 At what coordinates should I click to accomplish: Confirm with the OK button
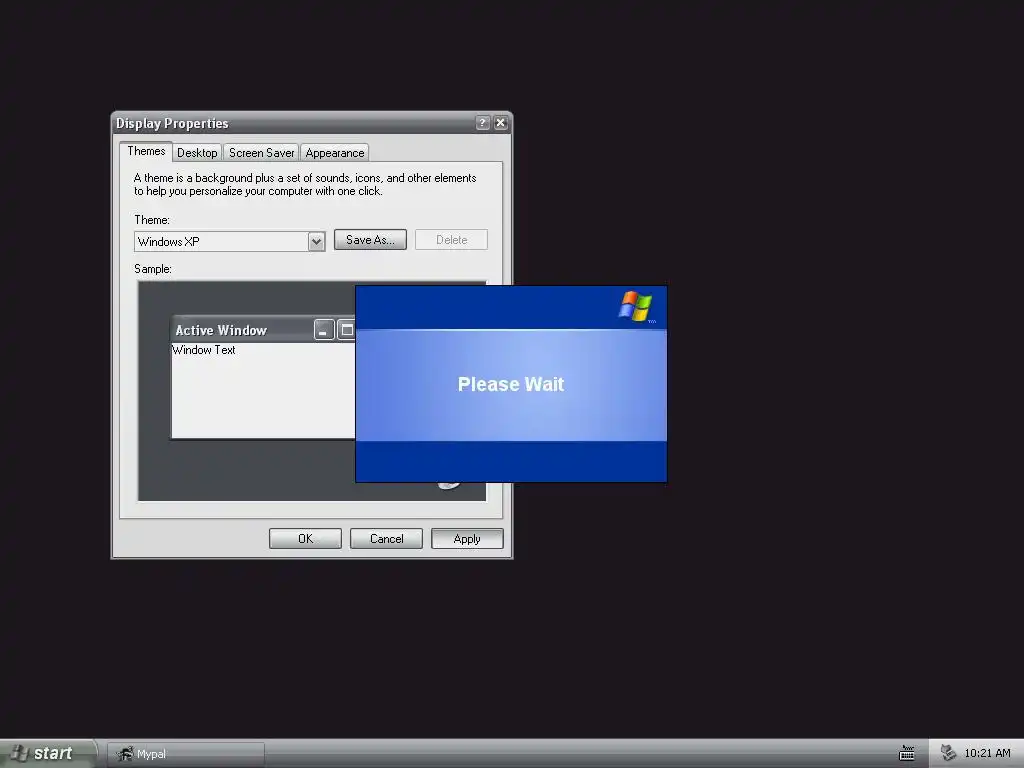pos(305,539)
